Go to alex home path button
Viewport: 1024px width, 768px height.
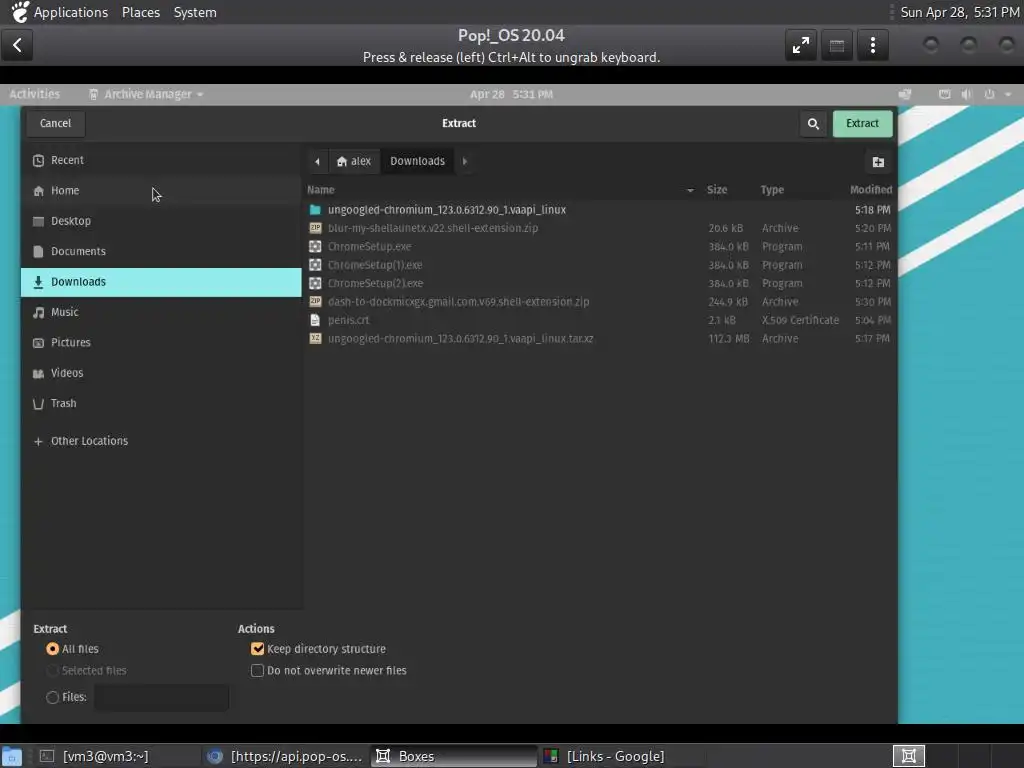[x=354, y=161]
